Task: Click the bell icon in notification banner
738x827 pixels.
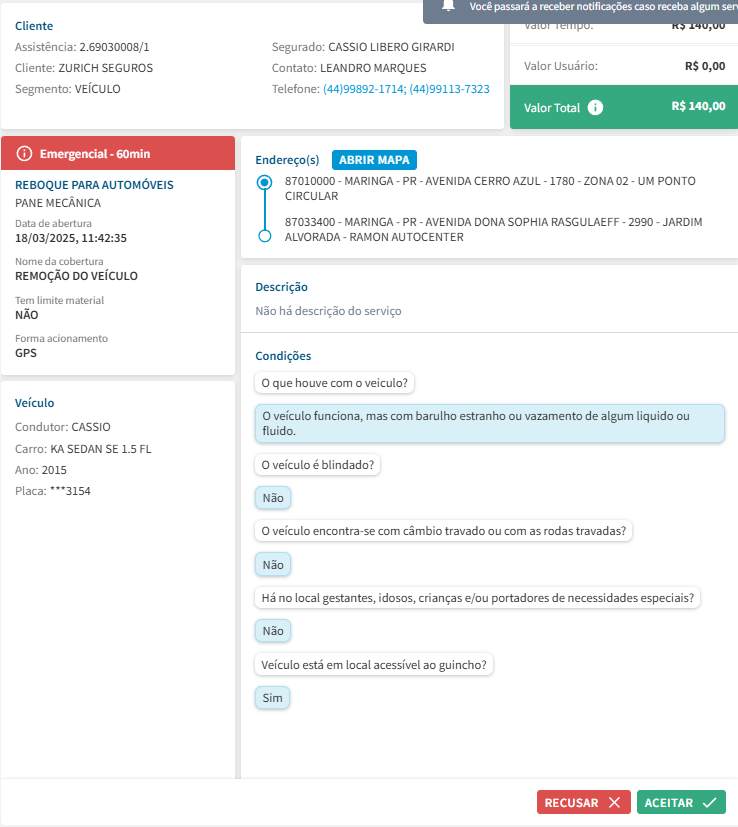Action: click(x=448, y=5)
